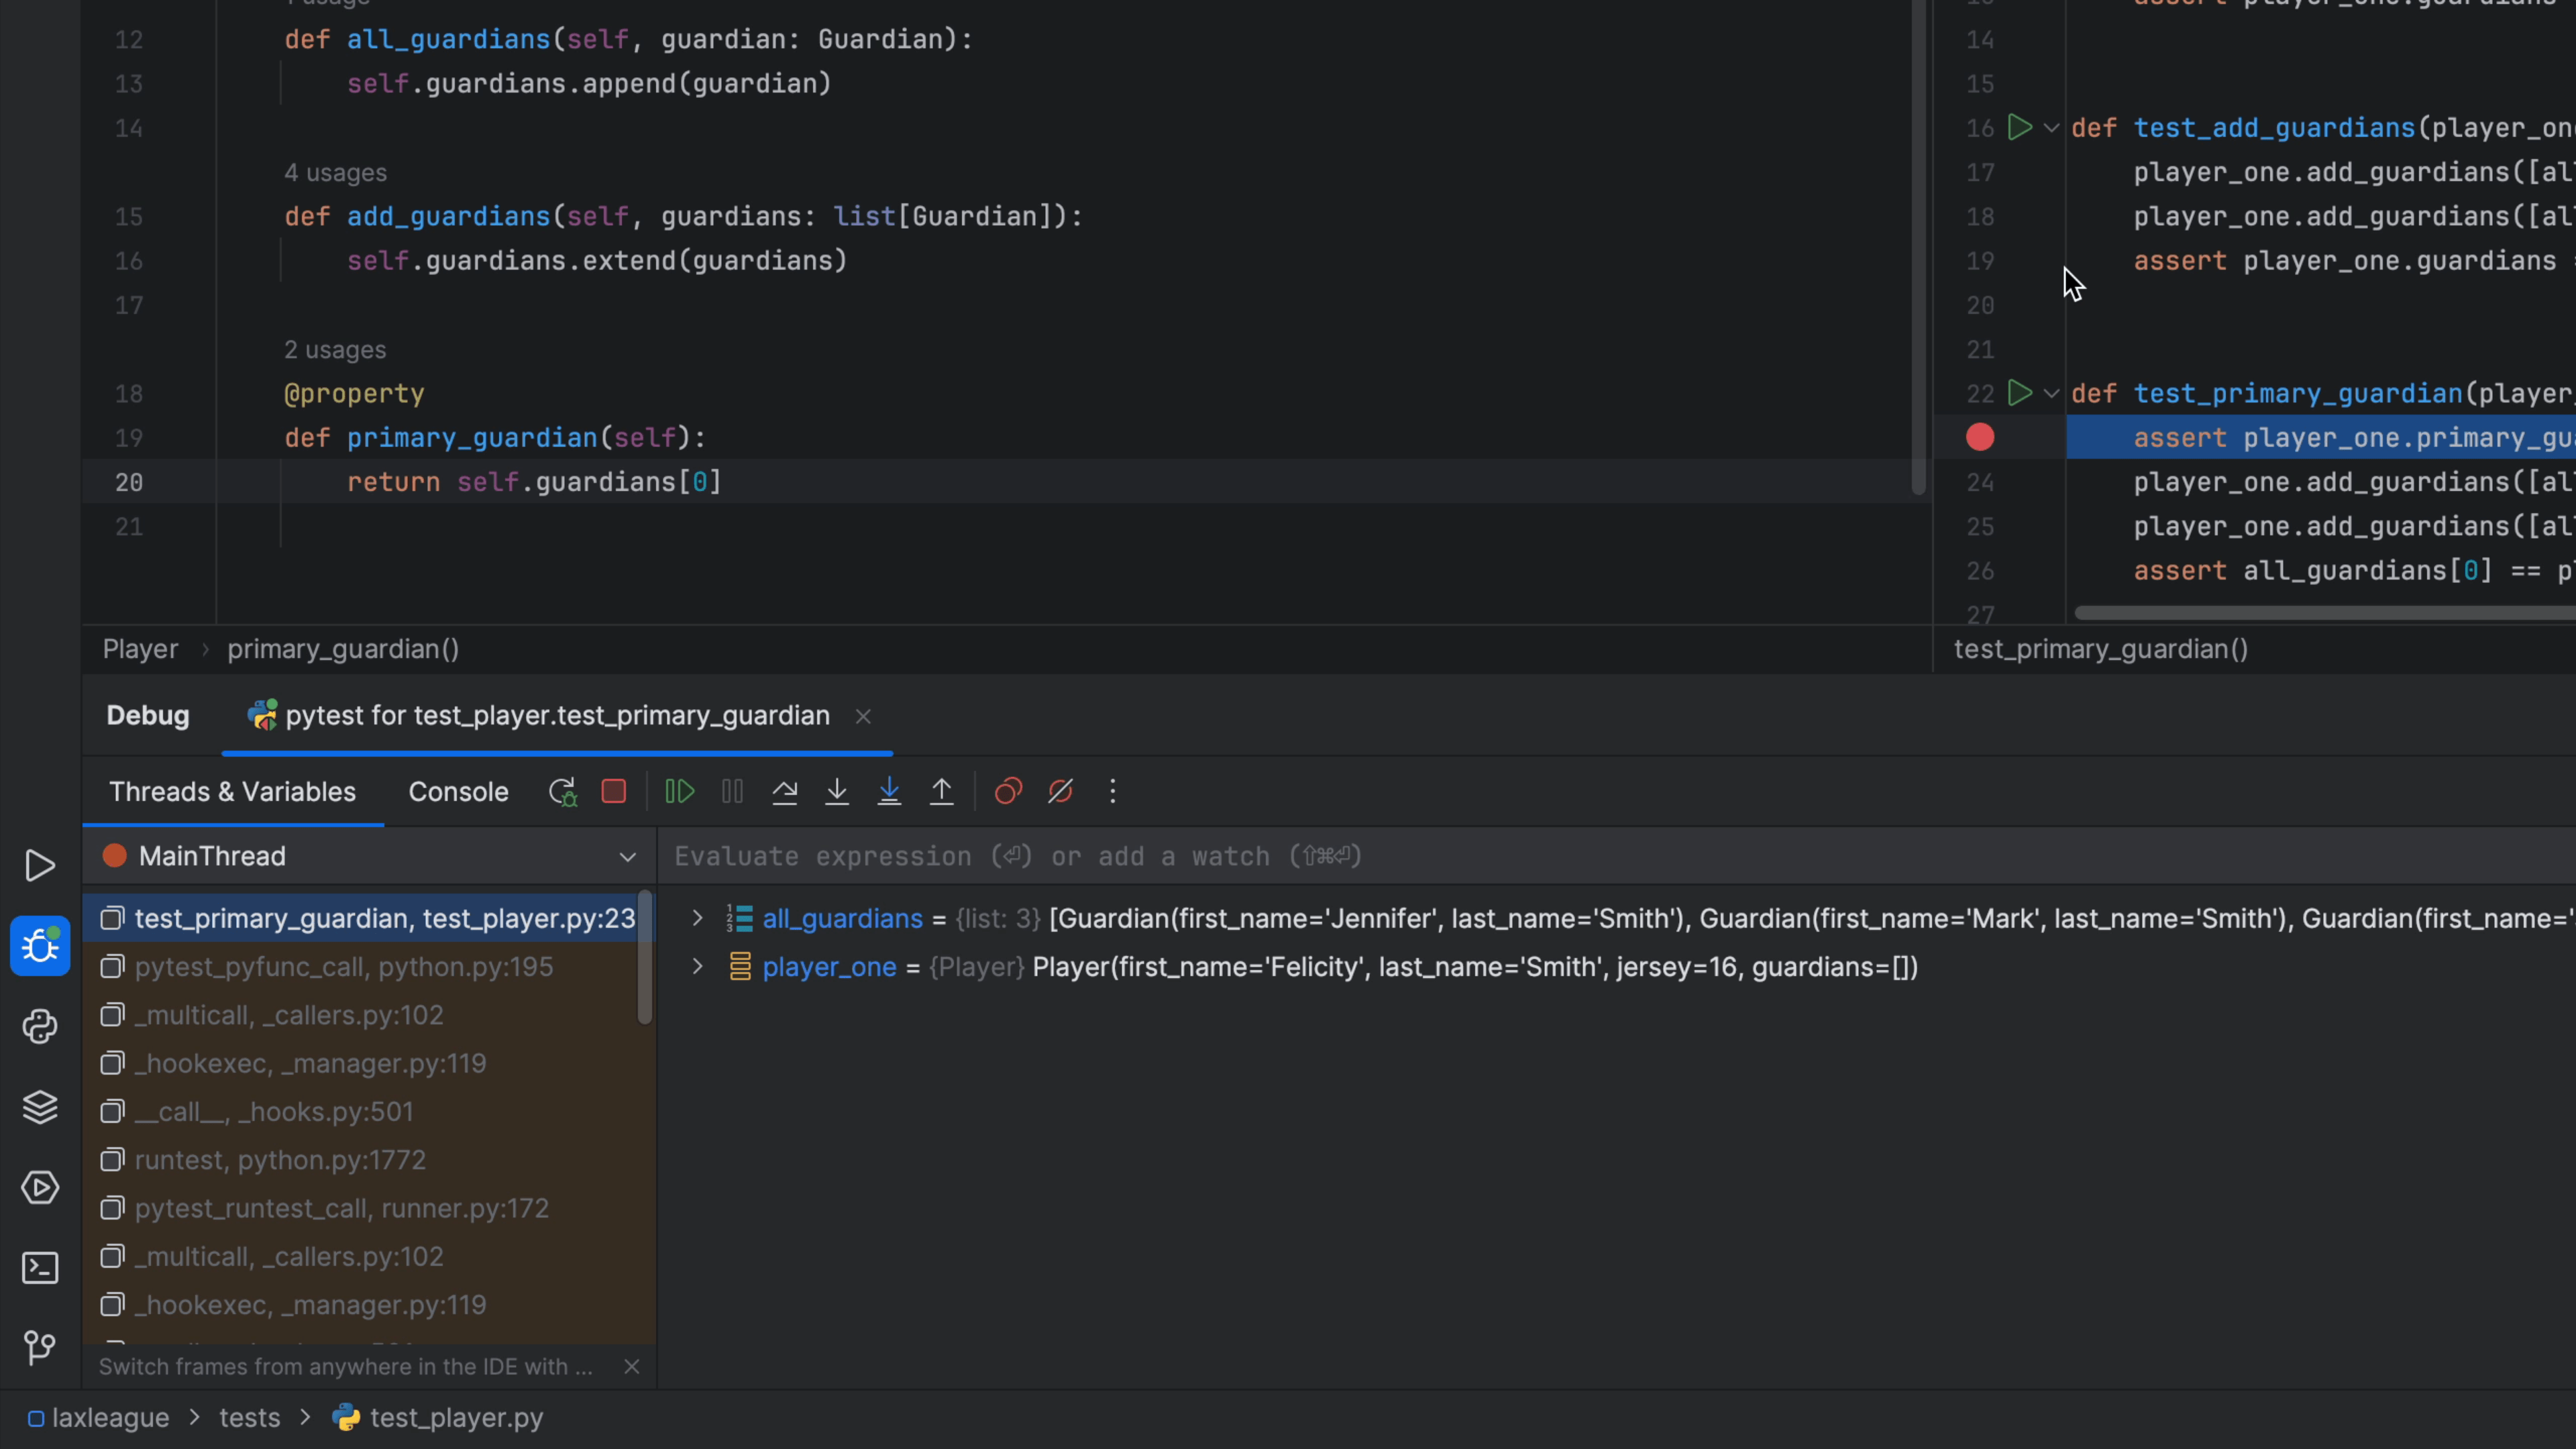
Task: Switch to the Console tab
Action: pyautogui.click(x=458, y=791)
